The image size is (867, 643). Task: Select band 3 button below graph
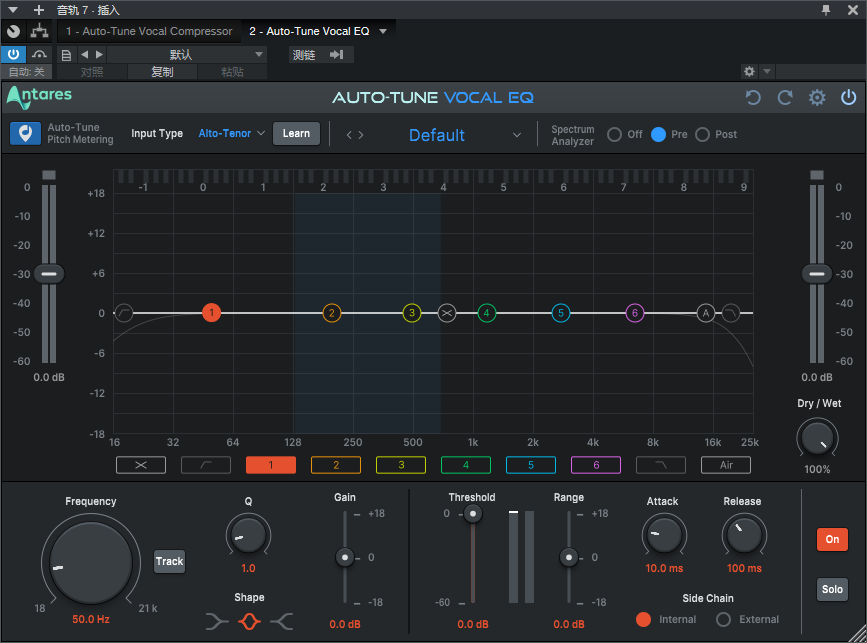(401, 465)
